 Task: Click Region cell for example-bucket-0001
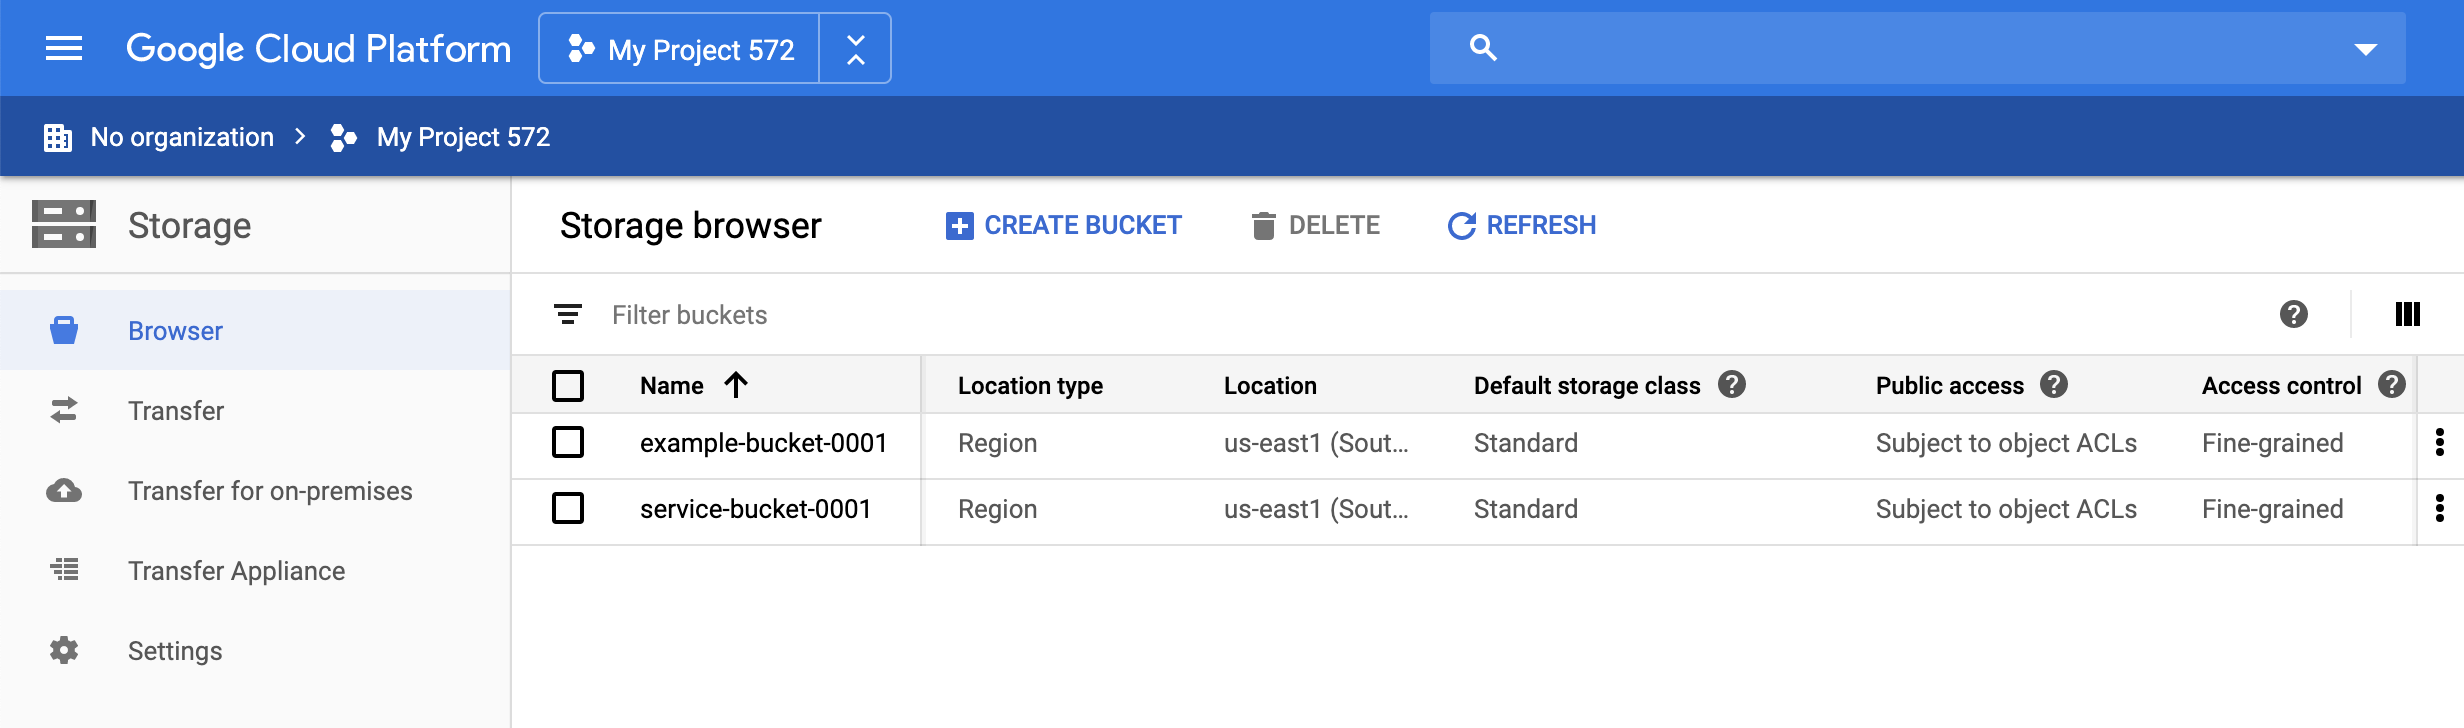point(997,442)
